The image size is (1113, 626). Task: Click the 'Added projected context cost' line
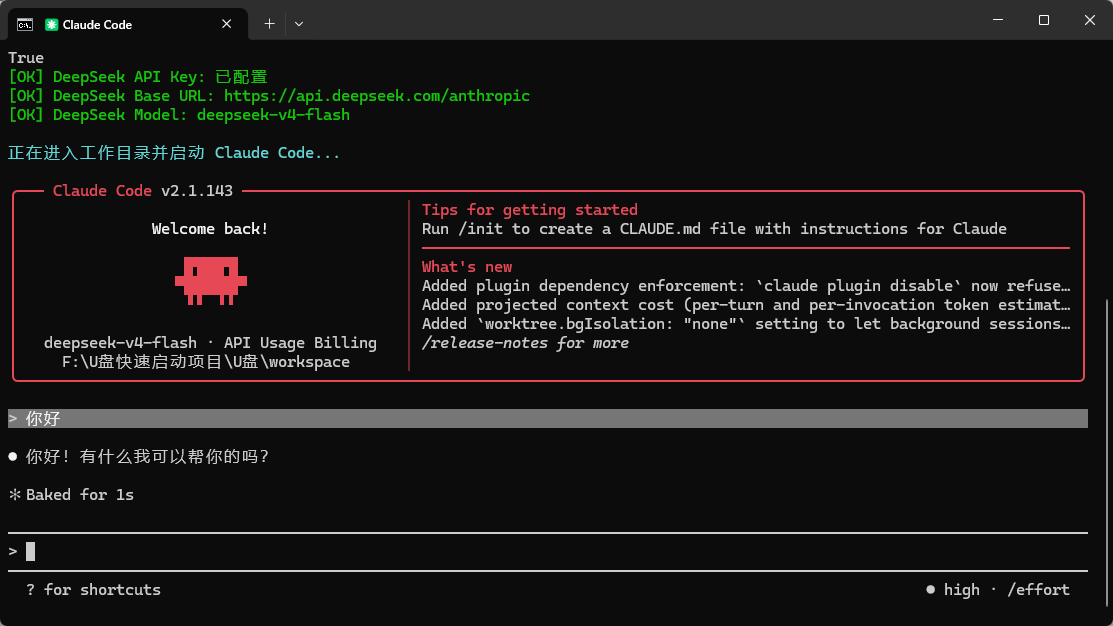pos(745,305)
